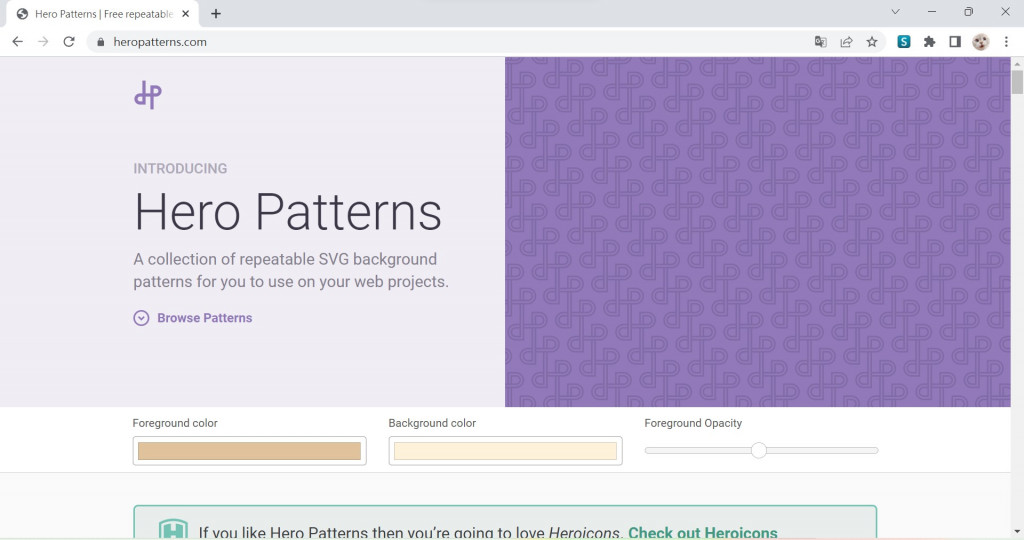Screen dimensions: 1024x540
Task: Click the Heroicons logo in the banner
Action: (173, 530)
